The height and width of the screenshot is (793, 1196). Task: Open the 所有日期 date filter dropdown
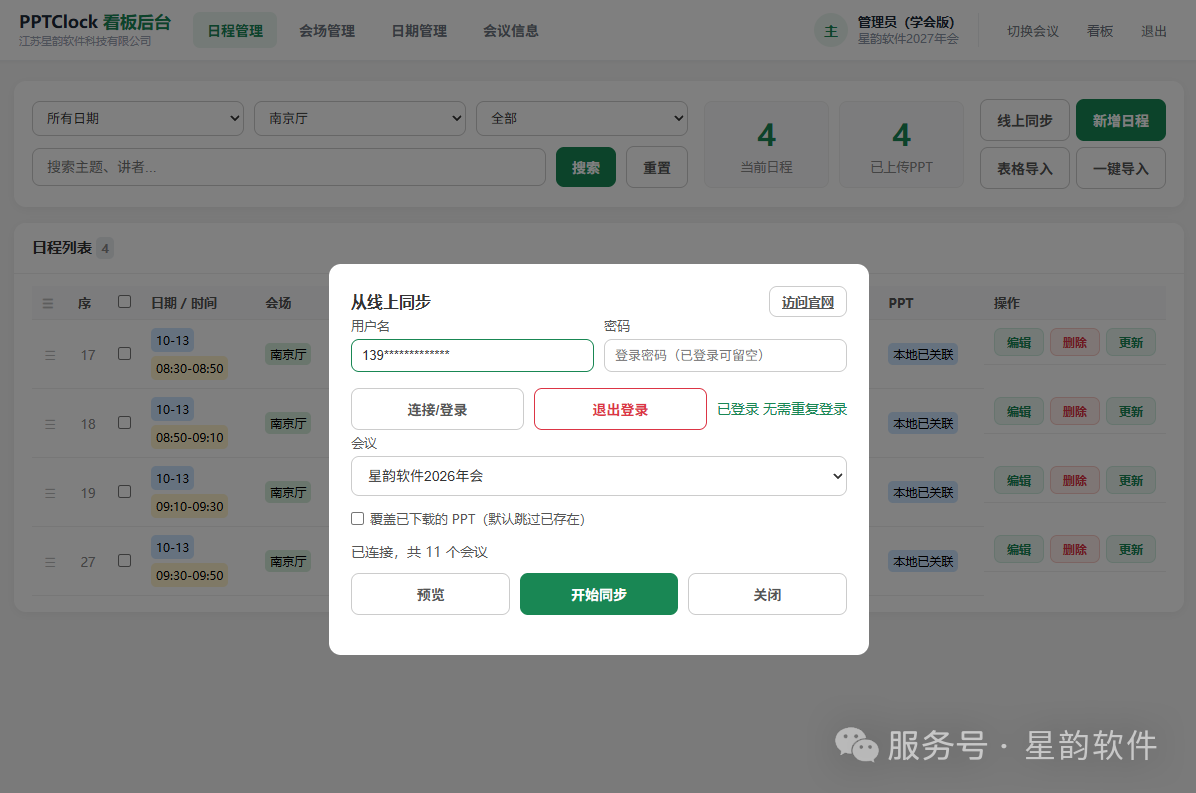[138, 118]
